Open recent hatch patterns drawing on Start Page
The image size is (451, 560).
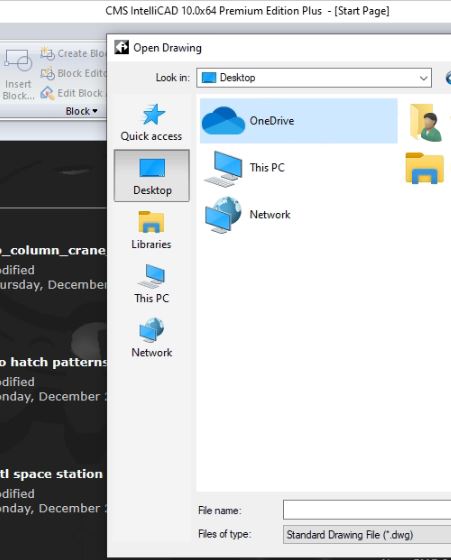[x=53, y=362]
